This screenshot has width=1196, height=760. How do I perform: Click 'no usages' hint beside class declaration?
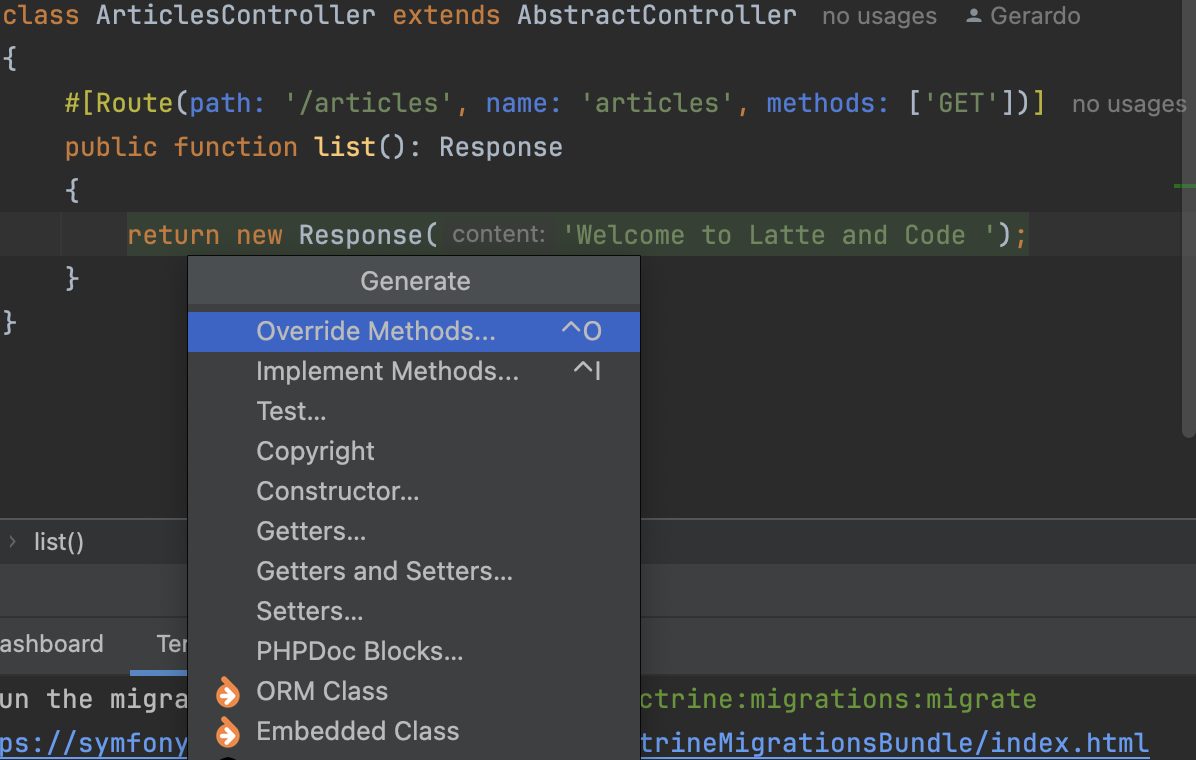tap(879, 16)
